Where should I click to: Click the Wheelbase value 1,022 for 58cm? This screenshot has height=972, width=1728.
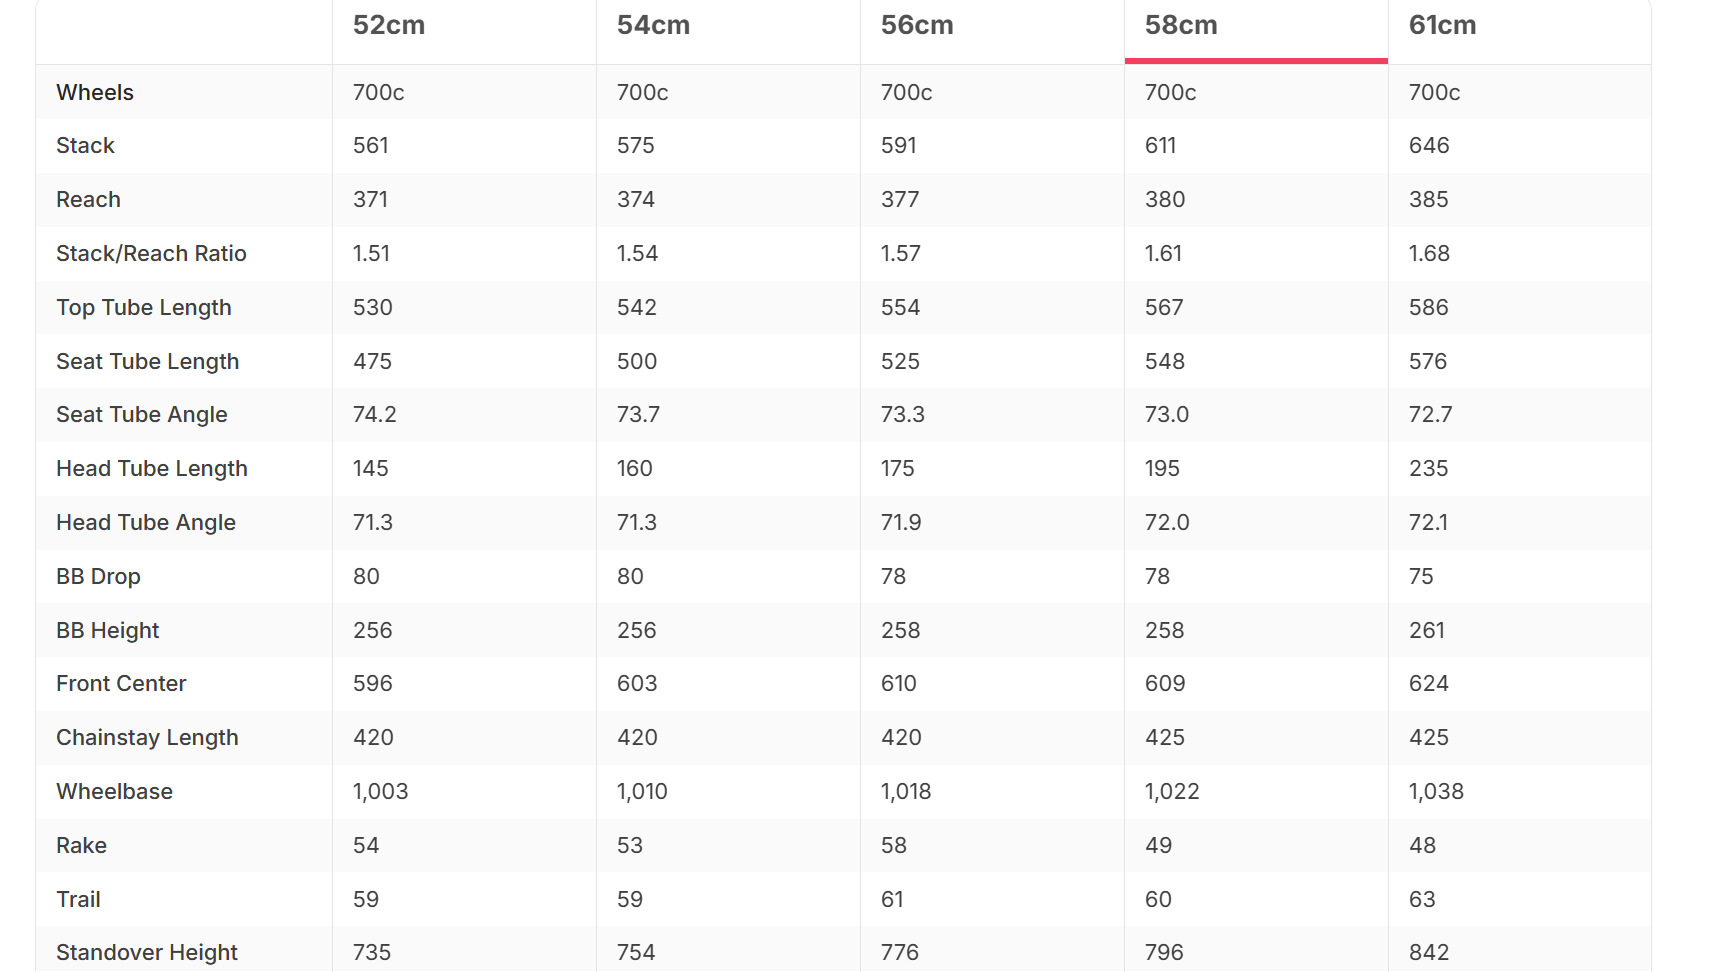point(1172,792)
